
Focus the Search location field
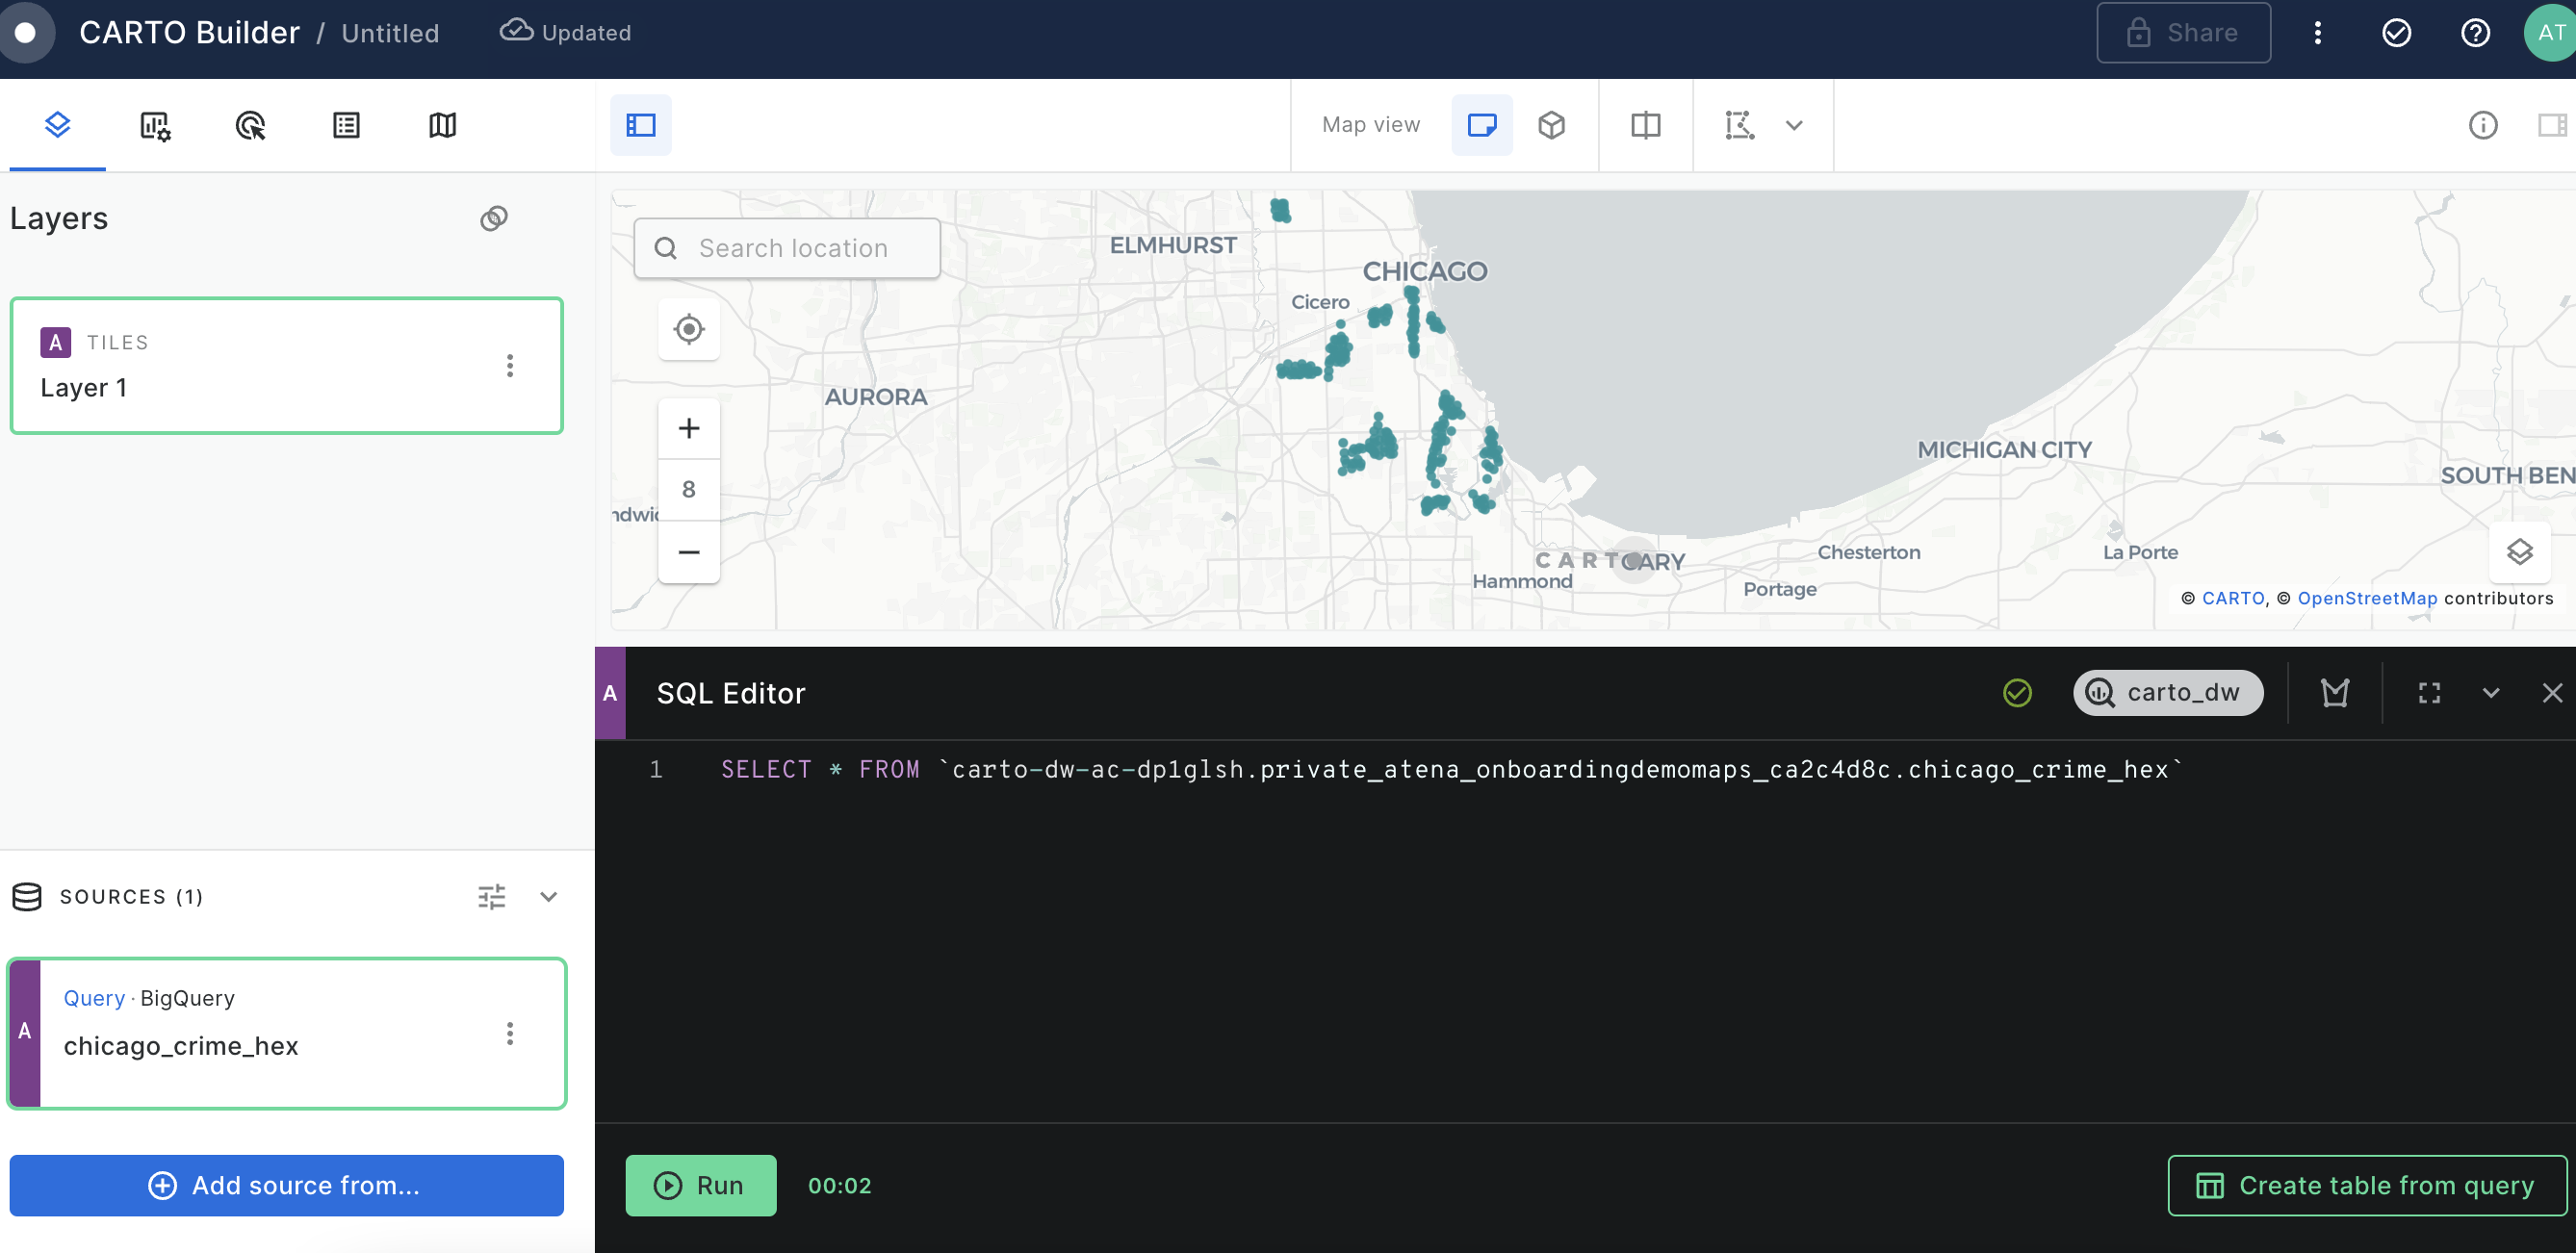coord(787,248)
